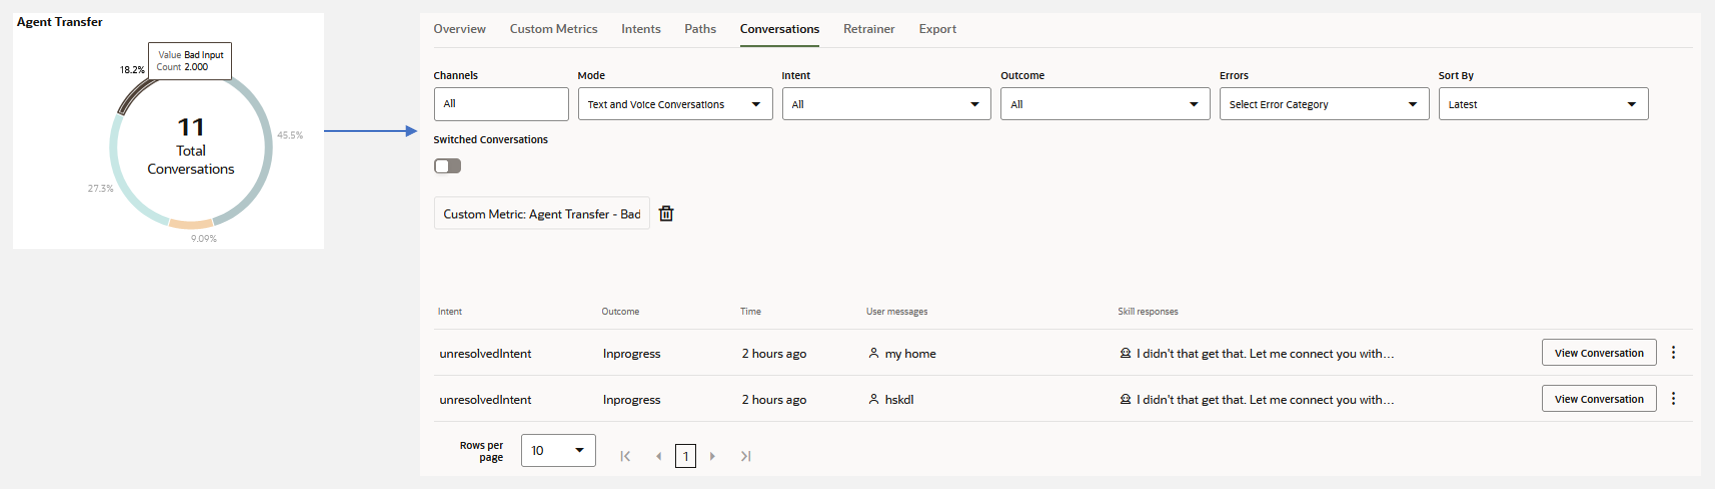Switch to the Custom Metrics tab

pyautogui.click(x=553, y=29)
